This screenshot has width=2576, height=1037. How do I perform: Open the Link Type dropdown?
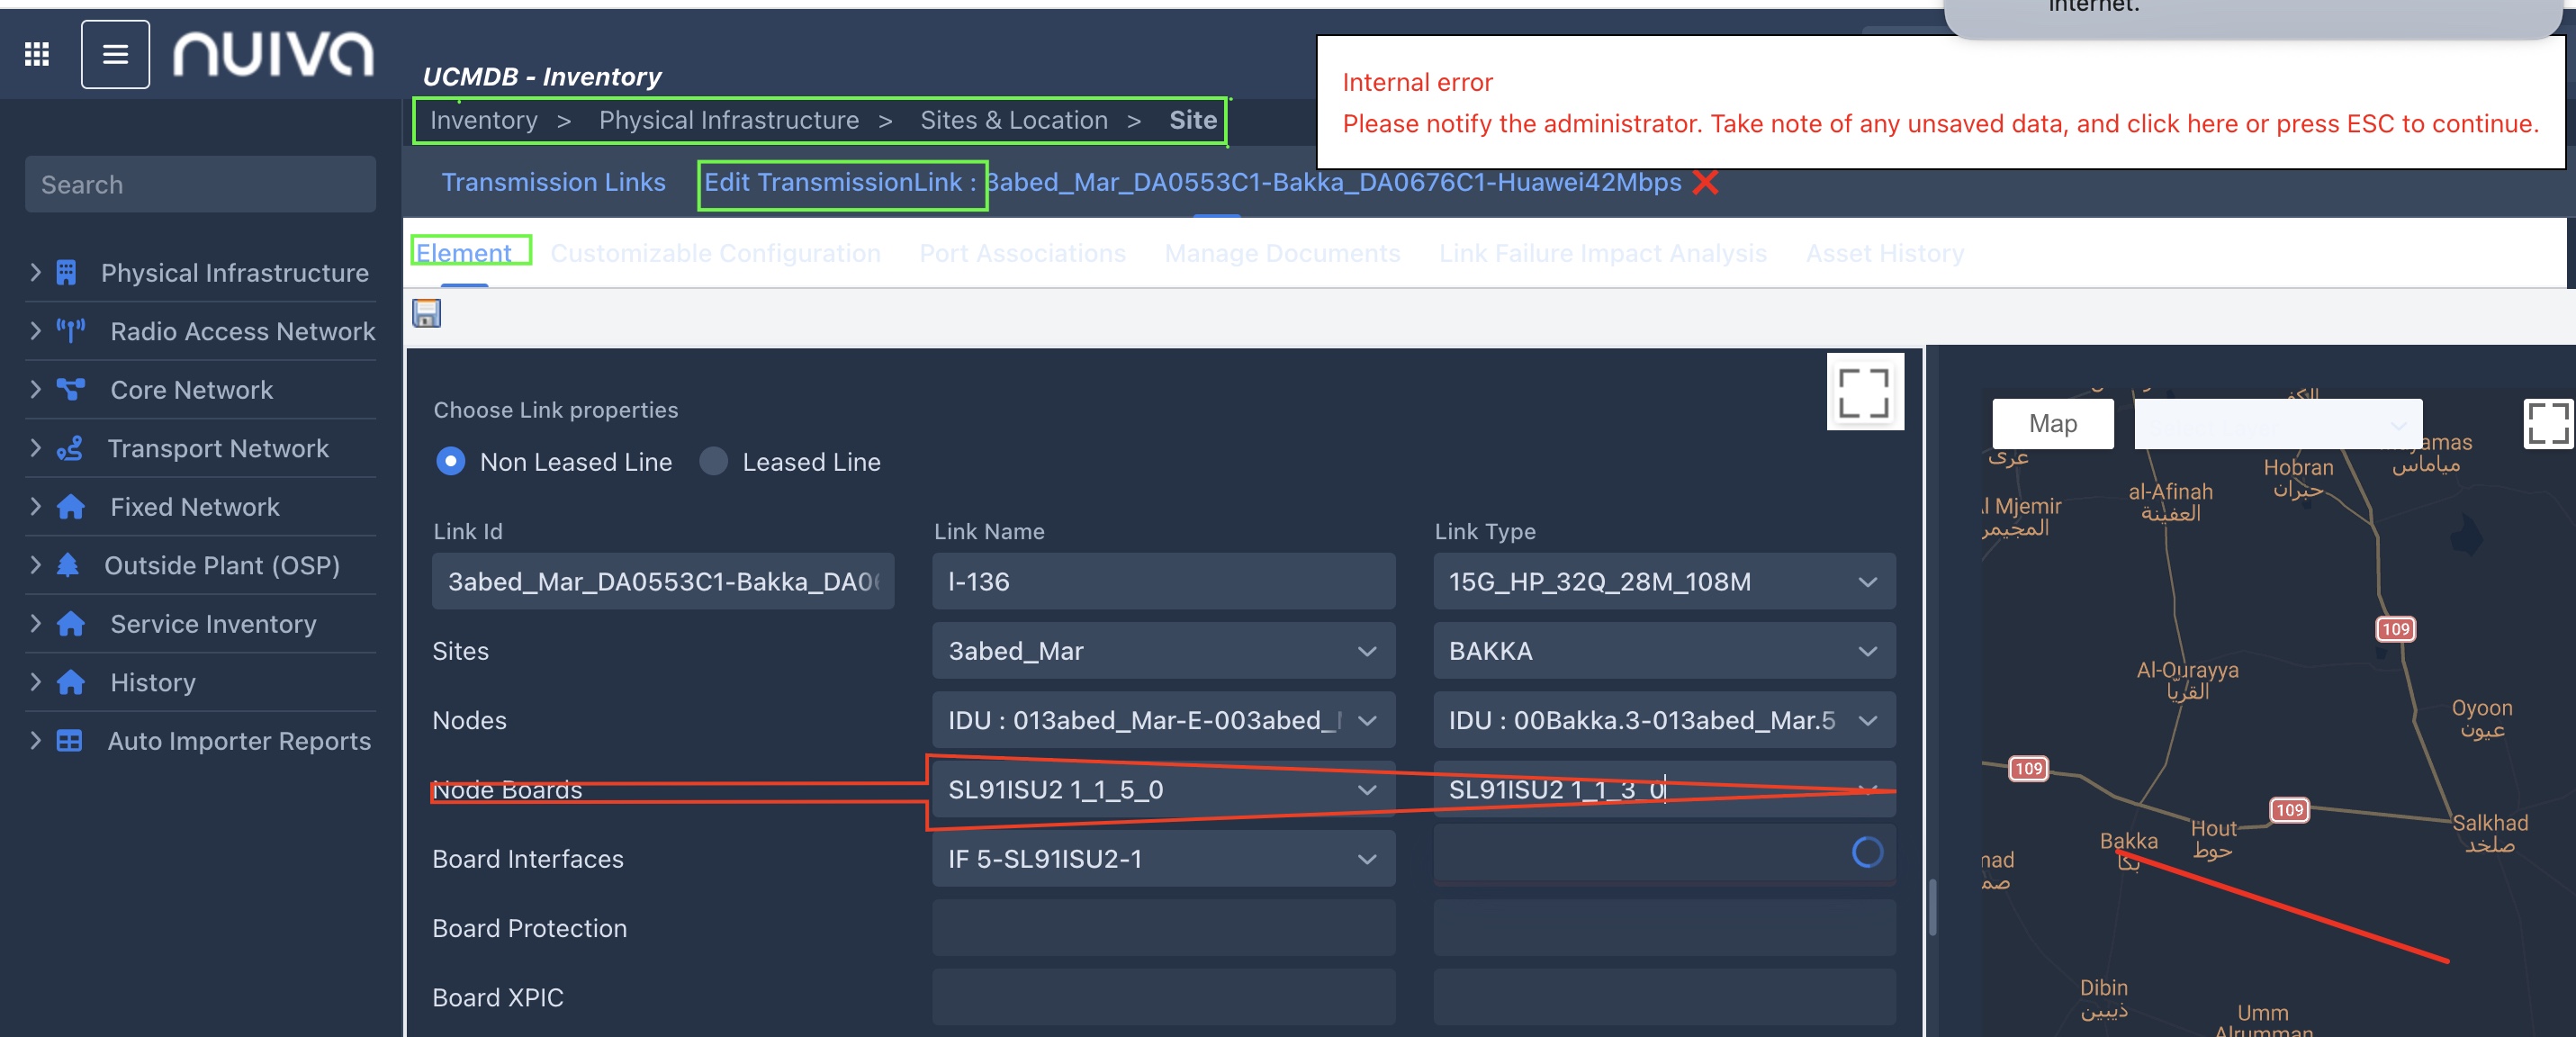(x=1663, y=581)
